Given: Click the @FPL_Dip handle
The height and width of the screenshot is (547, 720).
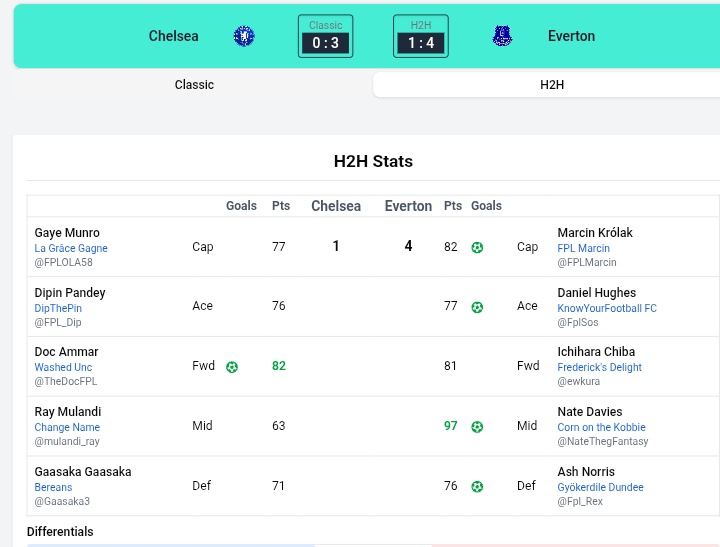Looking at the screenshot, I should click(x=58, y=322).
